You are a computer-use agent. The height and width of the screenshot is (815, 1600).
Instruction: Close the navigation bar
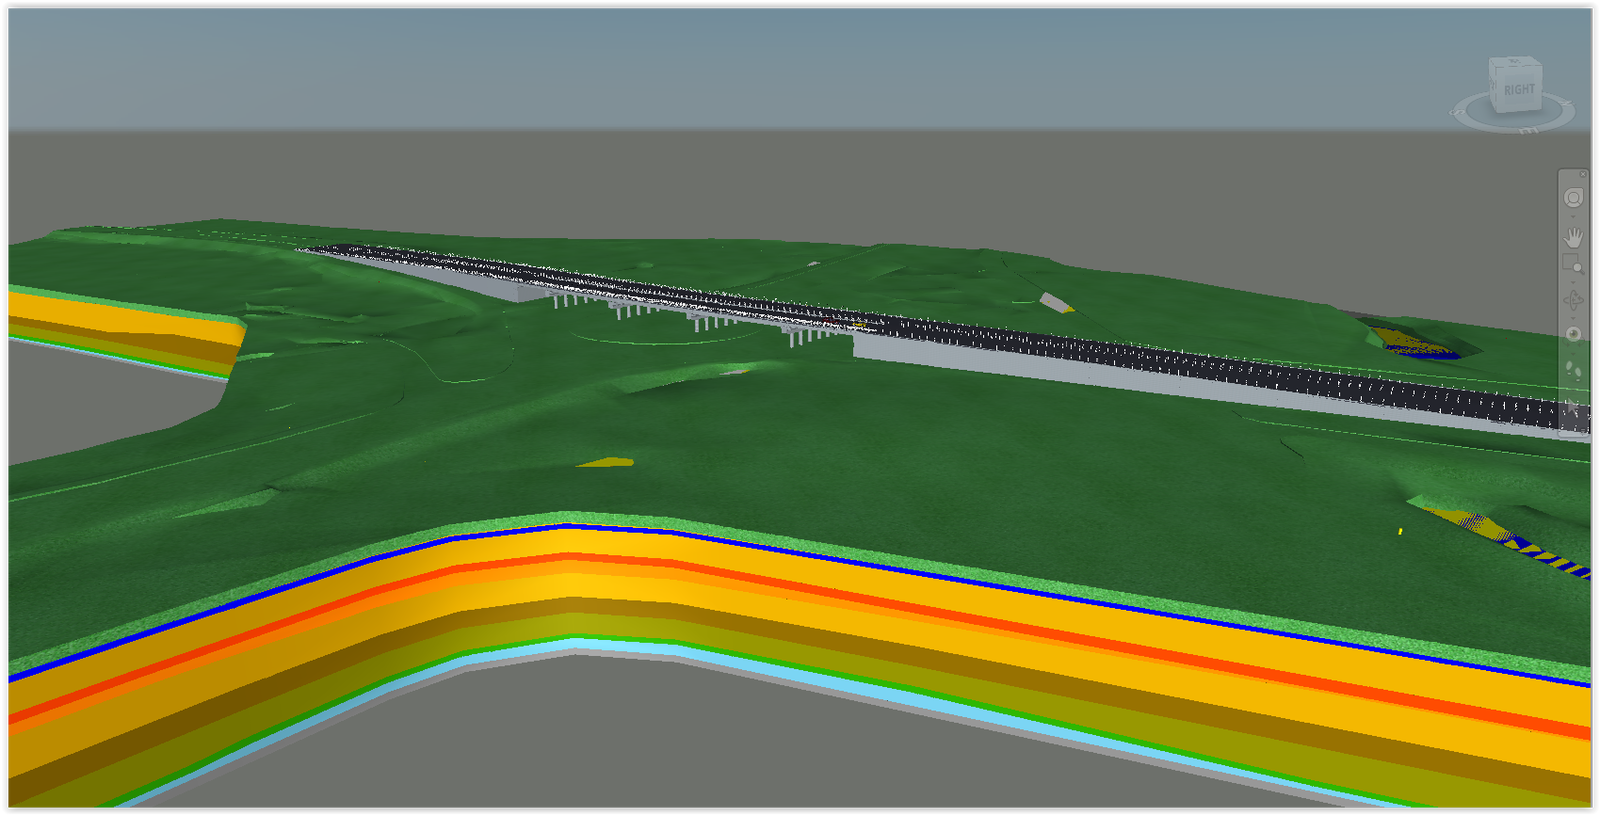point(1583,175)
